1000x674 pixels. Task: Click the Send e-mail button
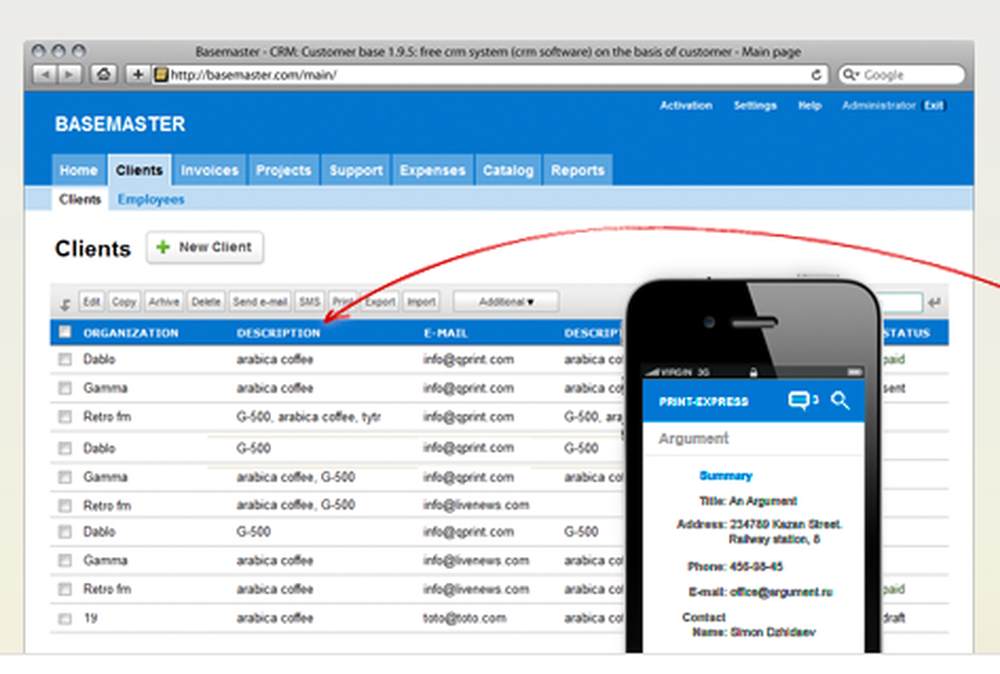pos(260,301)
